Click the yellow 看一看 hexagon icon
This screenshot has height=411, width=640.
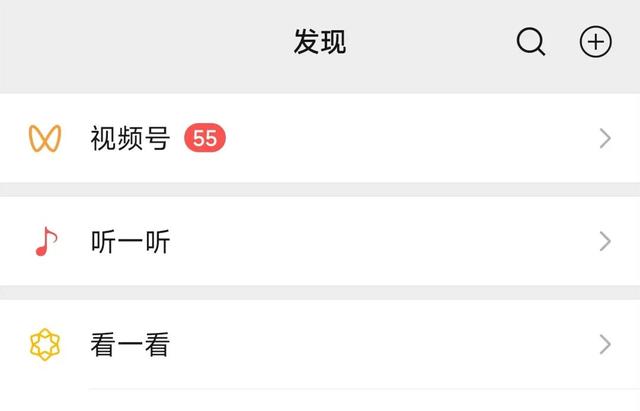[45, 346]
